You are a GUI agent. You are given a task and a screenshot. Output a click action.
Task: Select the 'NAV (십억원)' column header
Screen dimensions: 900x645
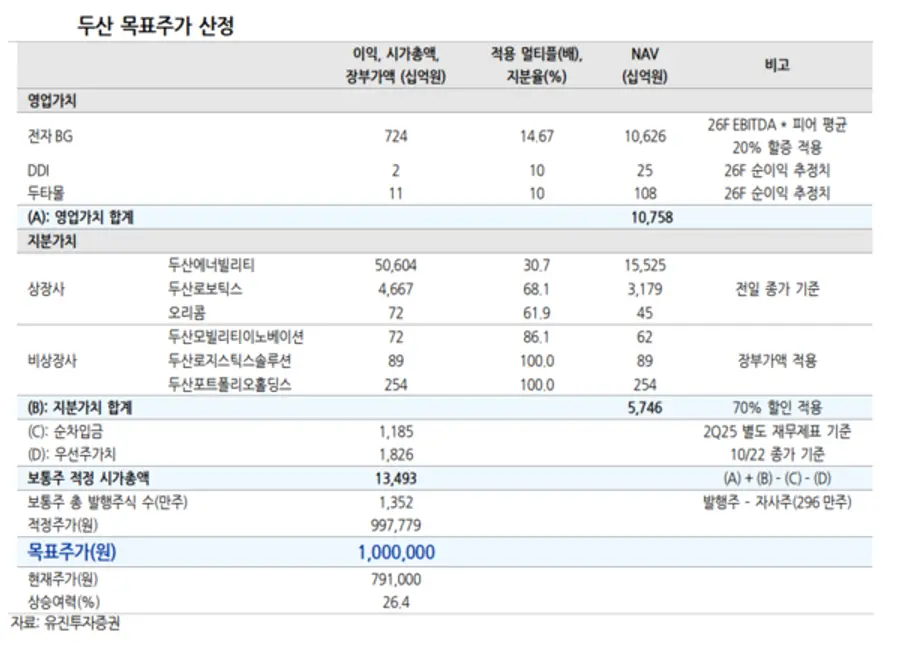point(644,65)
